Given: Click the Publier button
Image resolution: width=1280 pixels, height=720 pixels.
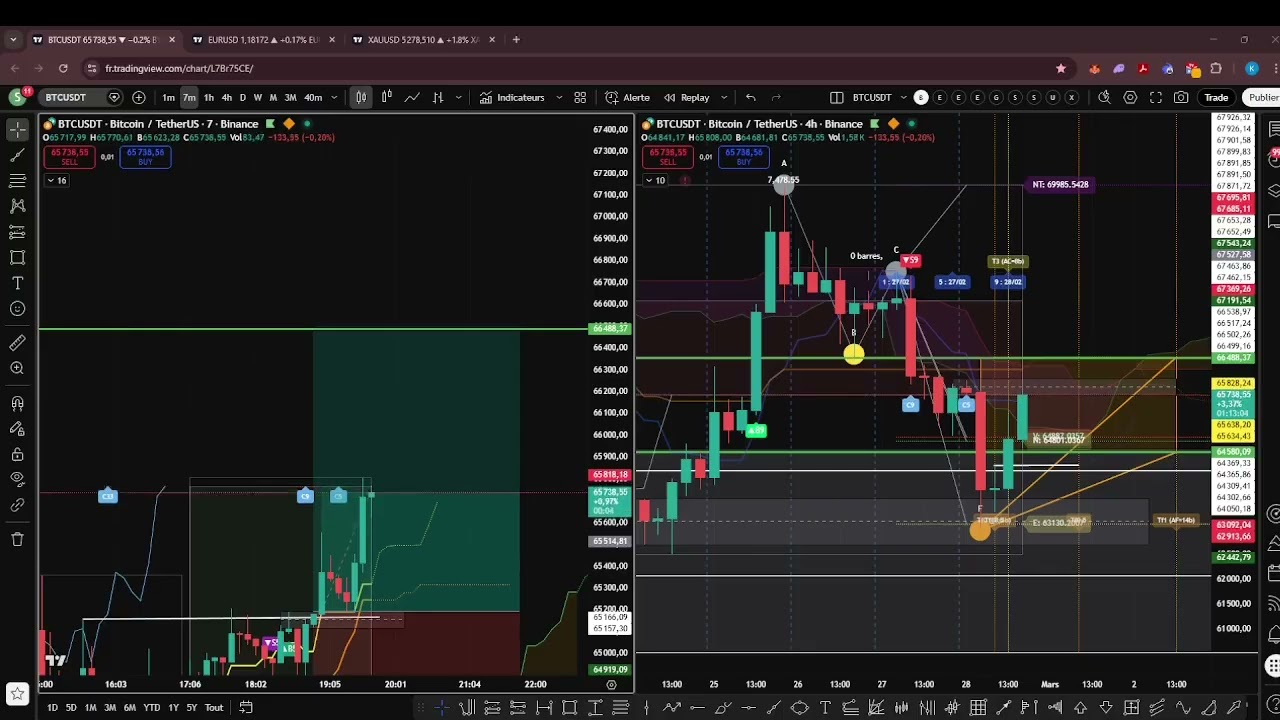Looking at the screenshot, I should click(1263, 97).
